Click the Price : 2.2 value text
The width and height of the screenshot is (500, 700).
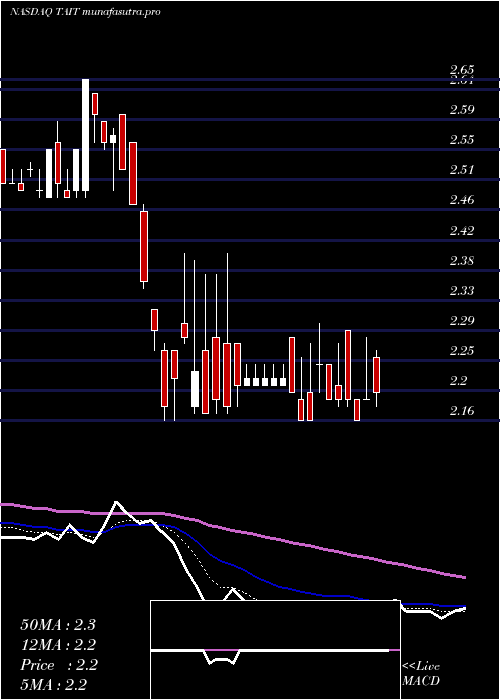pos(59,665)
